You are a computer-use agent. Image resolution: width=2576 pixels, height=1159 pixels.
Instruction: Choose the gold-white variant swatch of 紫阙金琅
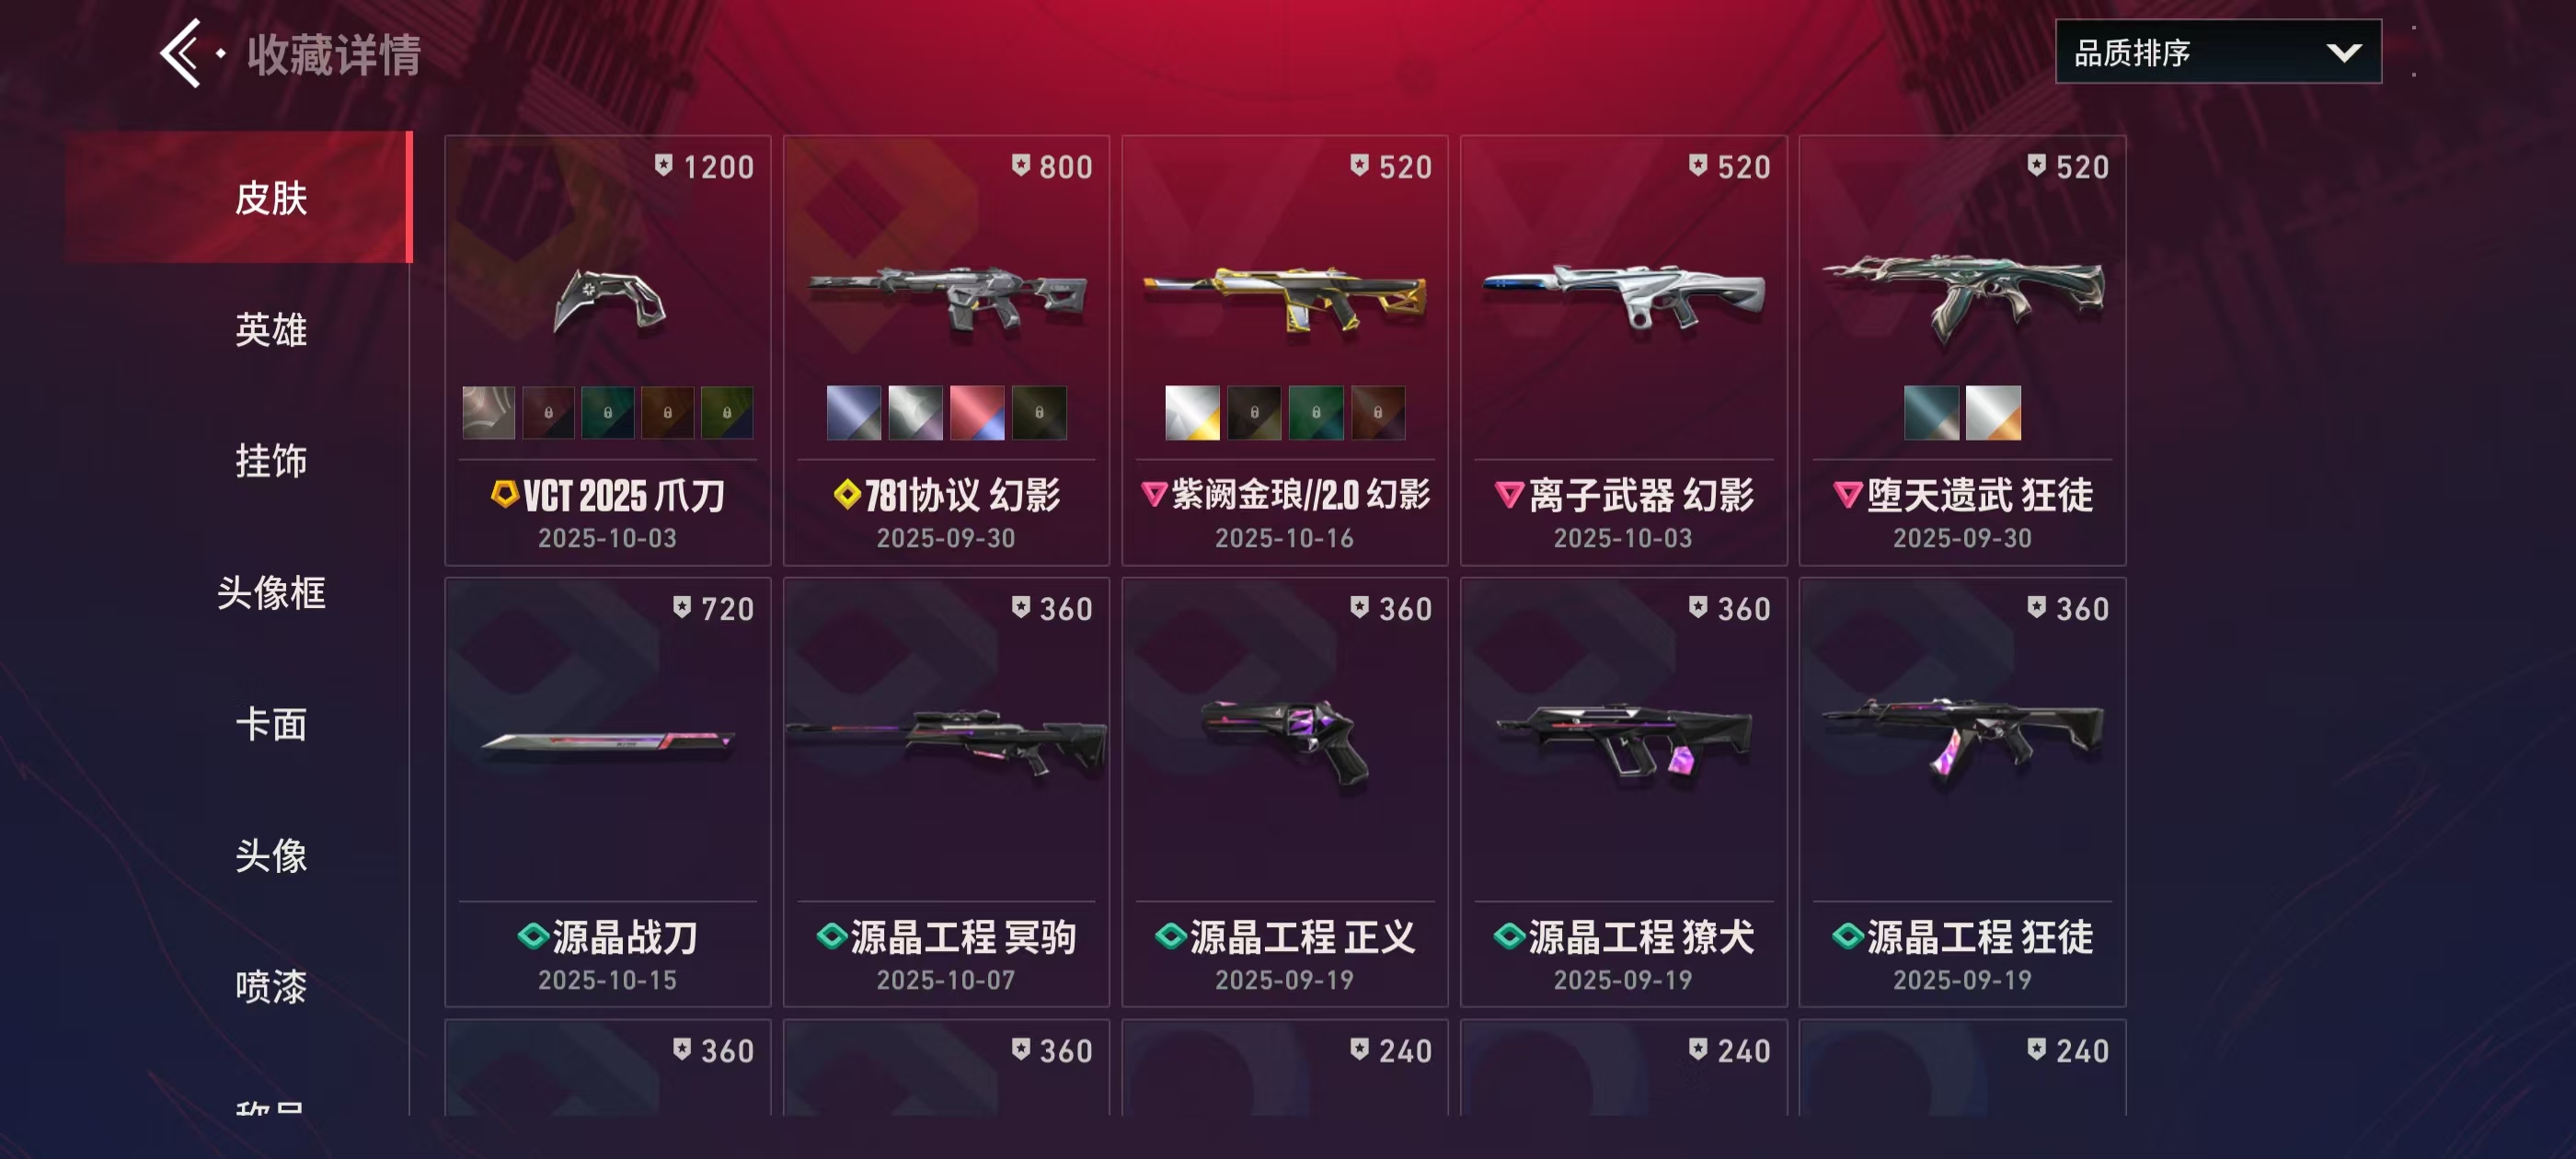[x=1192, y=413]
